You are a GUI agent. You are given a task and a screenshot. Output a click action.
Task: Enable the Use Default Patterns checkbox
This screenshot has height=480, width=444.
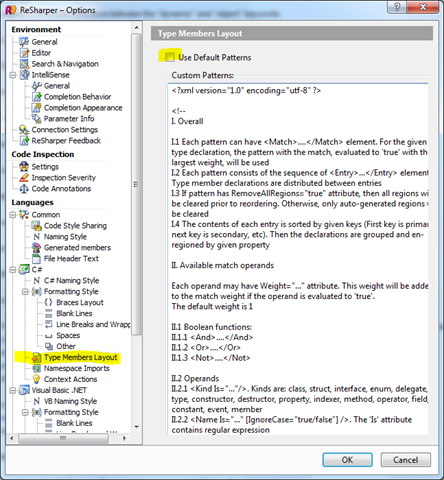click(169, 57)
